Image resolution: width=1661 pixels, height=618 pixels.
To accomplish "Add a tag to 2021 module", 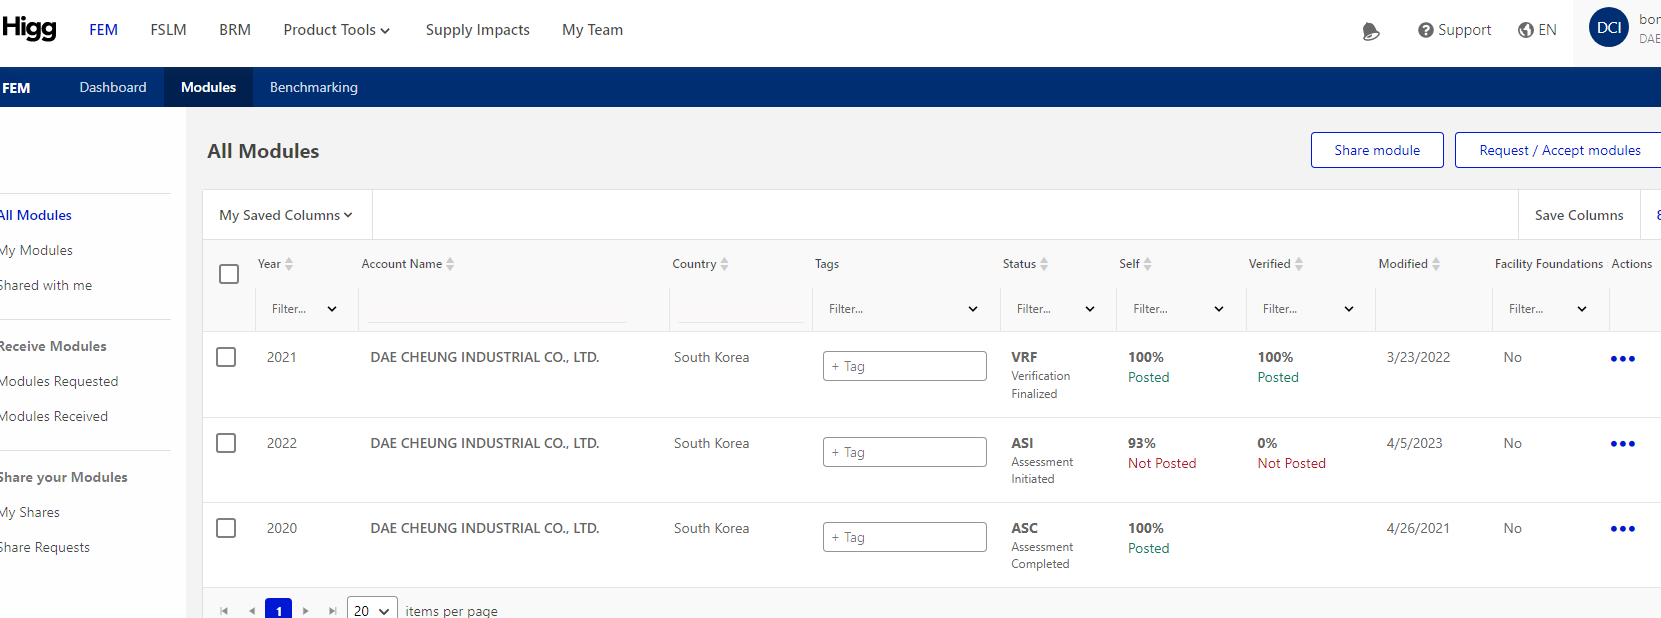I will coord(904,366).
